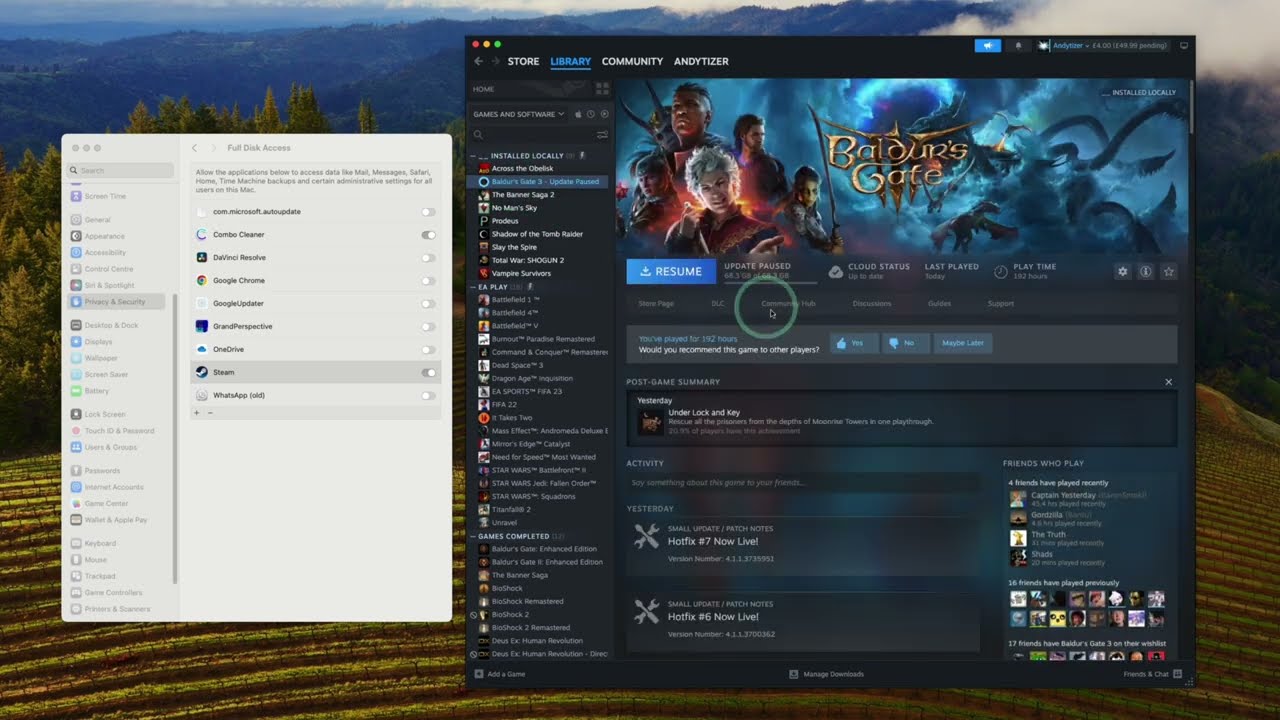This screenshot has height=720, width=1280.
Task: Open the Library tab in Steam
Action: (570, 61)
